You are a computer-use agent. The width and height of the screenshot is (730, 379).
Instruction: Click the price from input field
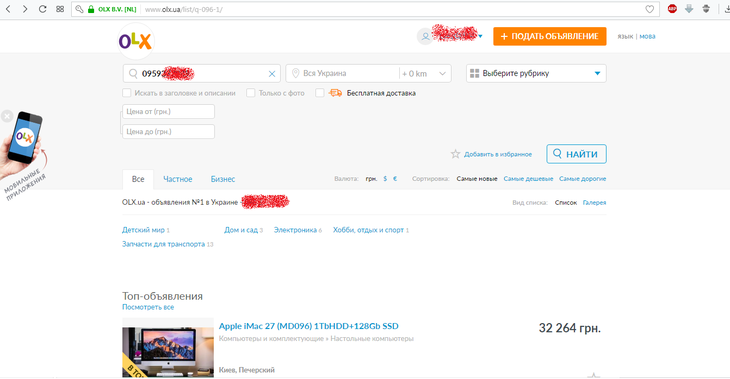[169, 112]
